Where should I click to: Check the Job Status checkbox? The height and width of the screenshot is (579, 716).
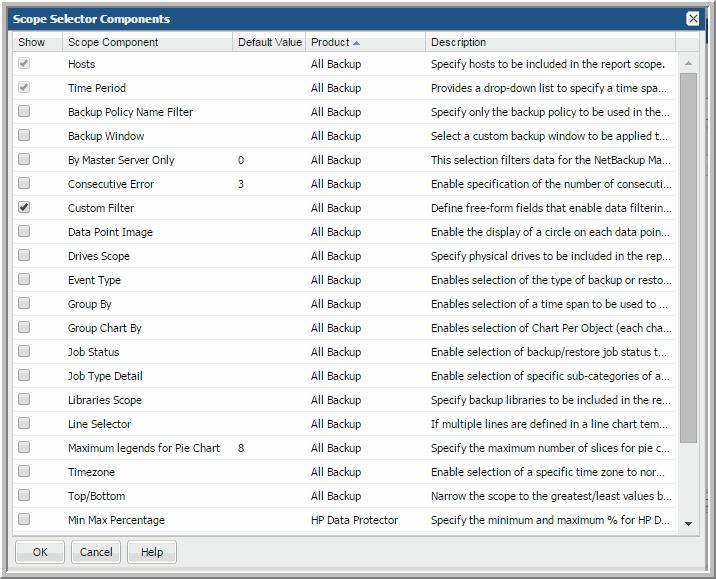24,352
